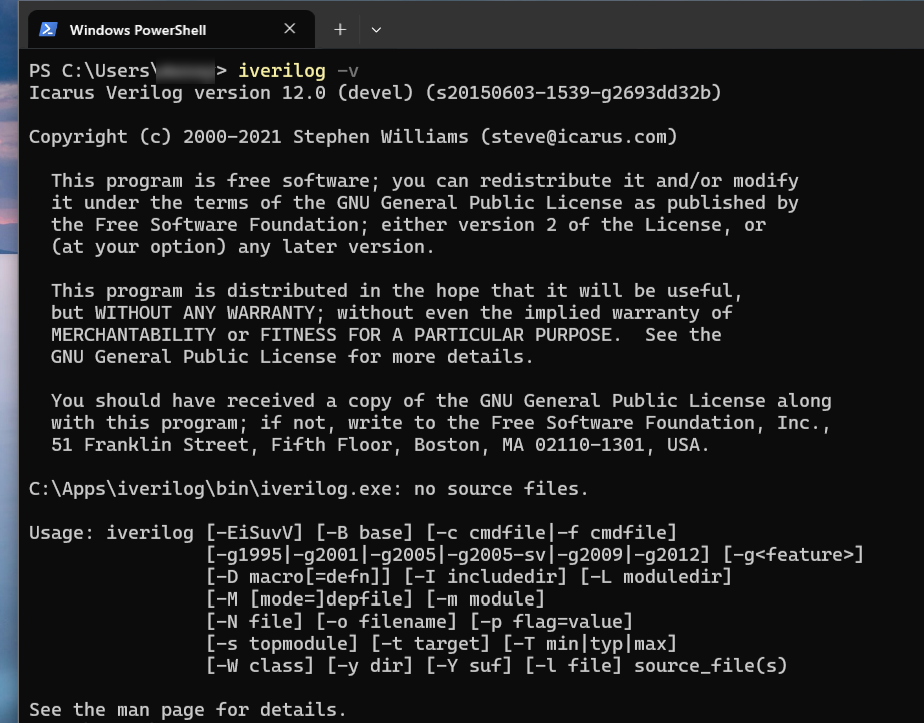Screen dimensions: 924x723
Task: Click the option '[-s topmodule]'
Action: [x=282, y=643]
